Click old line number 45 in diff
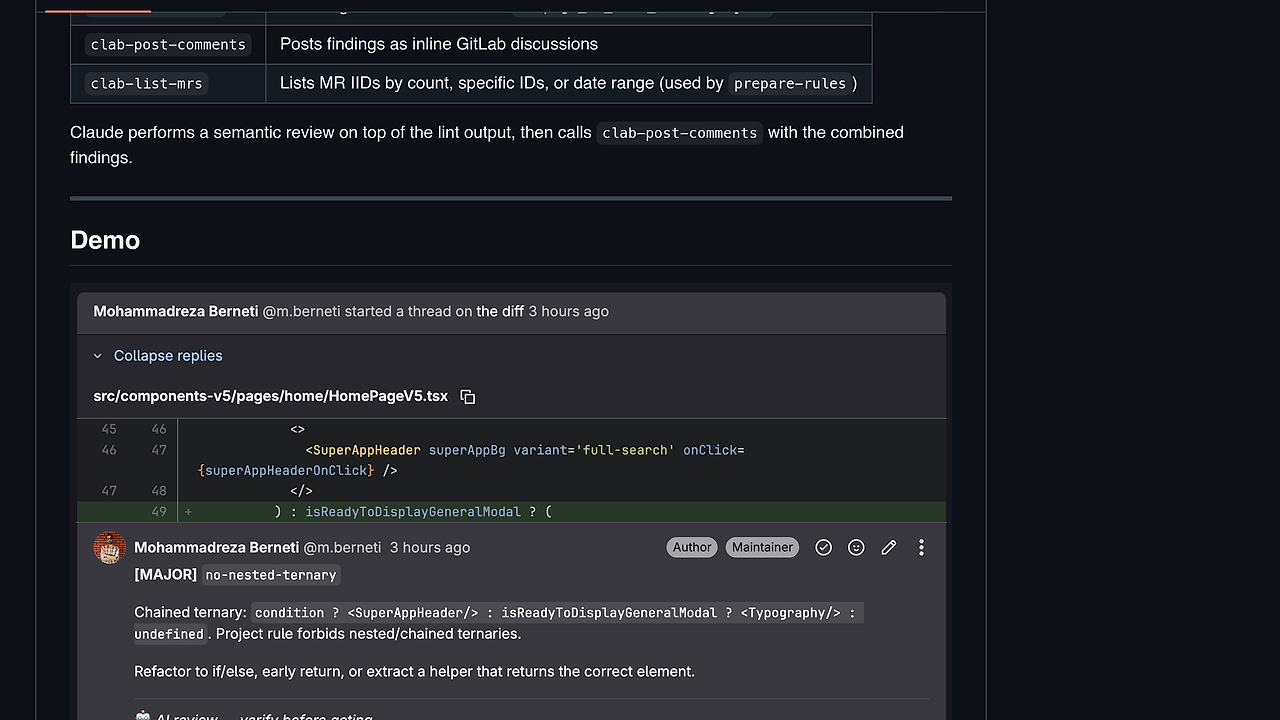The image size is (1280, 720). pyautogui.click(x=109, y=429)
